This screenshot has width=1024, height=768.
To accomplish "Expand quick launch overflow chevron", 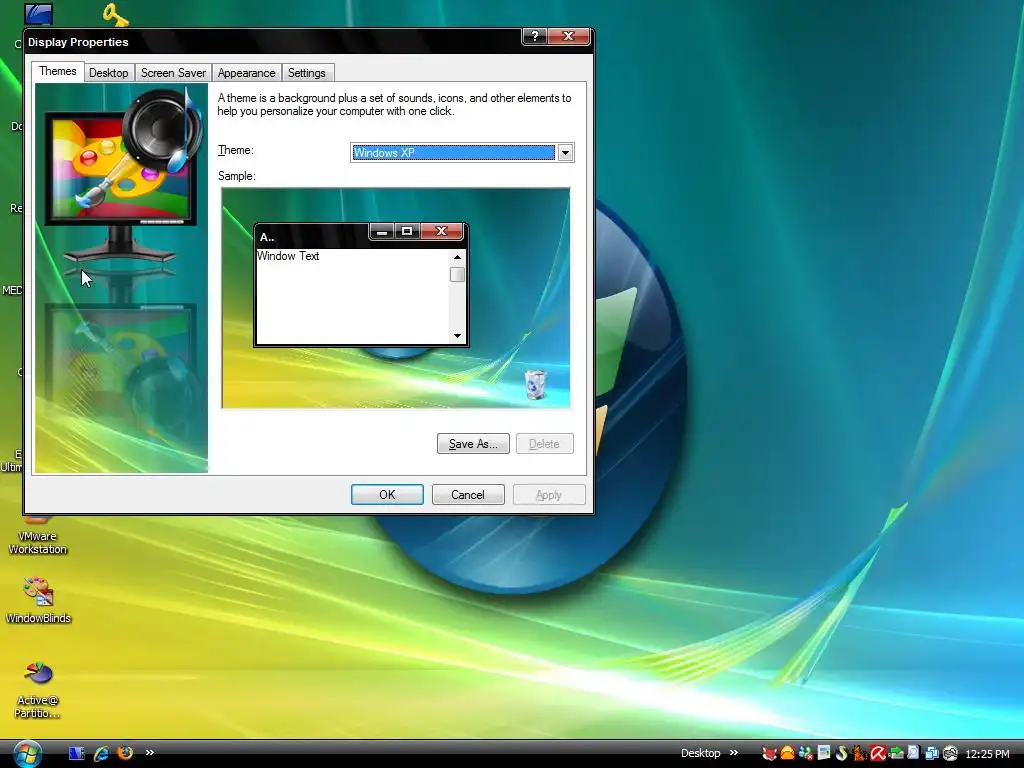I will click(150, 752).
